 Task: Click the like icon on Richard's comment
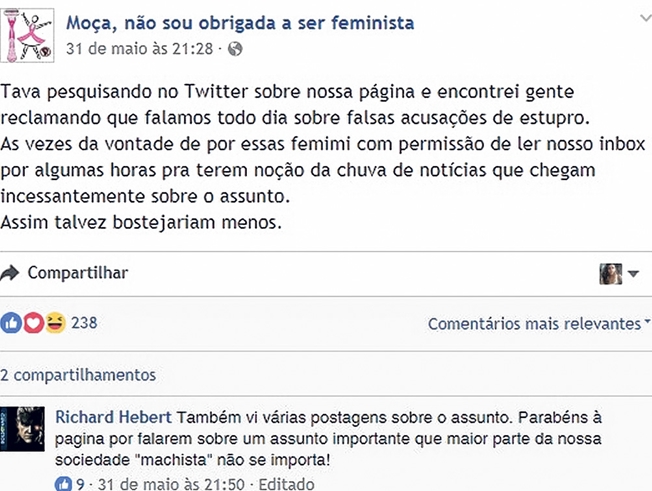point(65,483)
